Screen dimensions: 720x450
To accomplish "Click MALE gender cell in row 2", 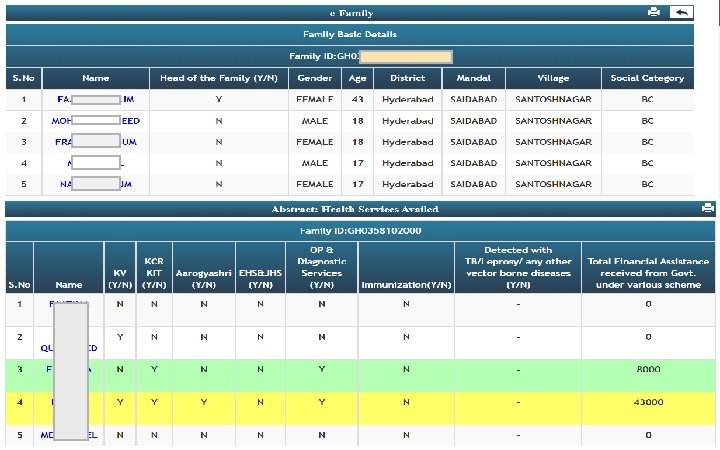I will 315,121.
